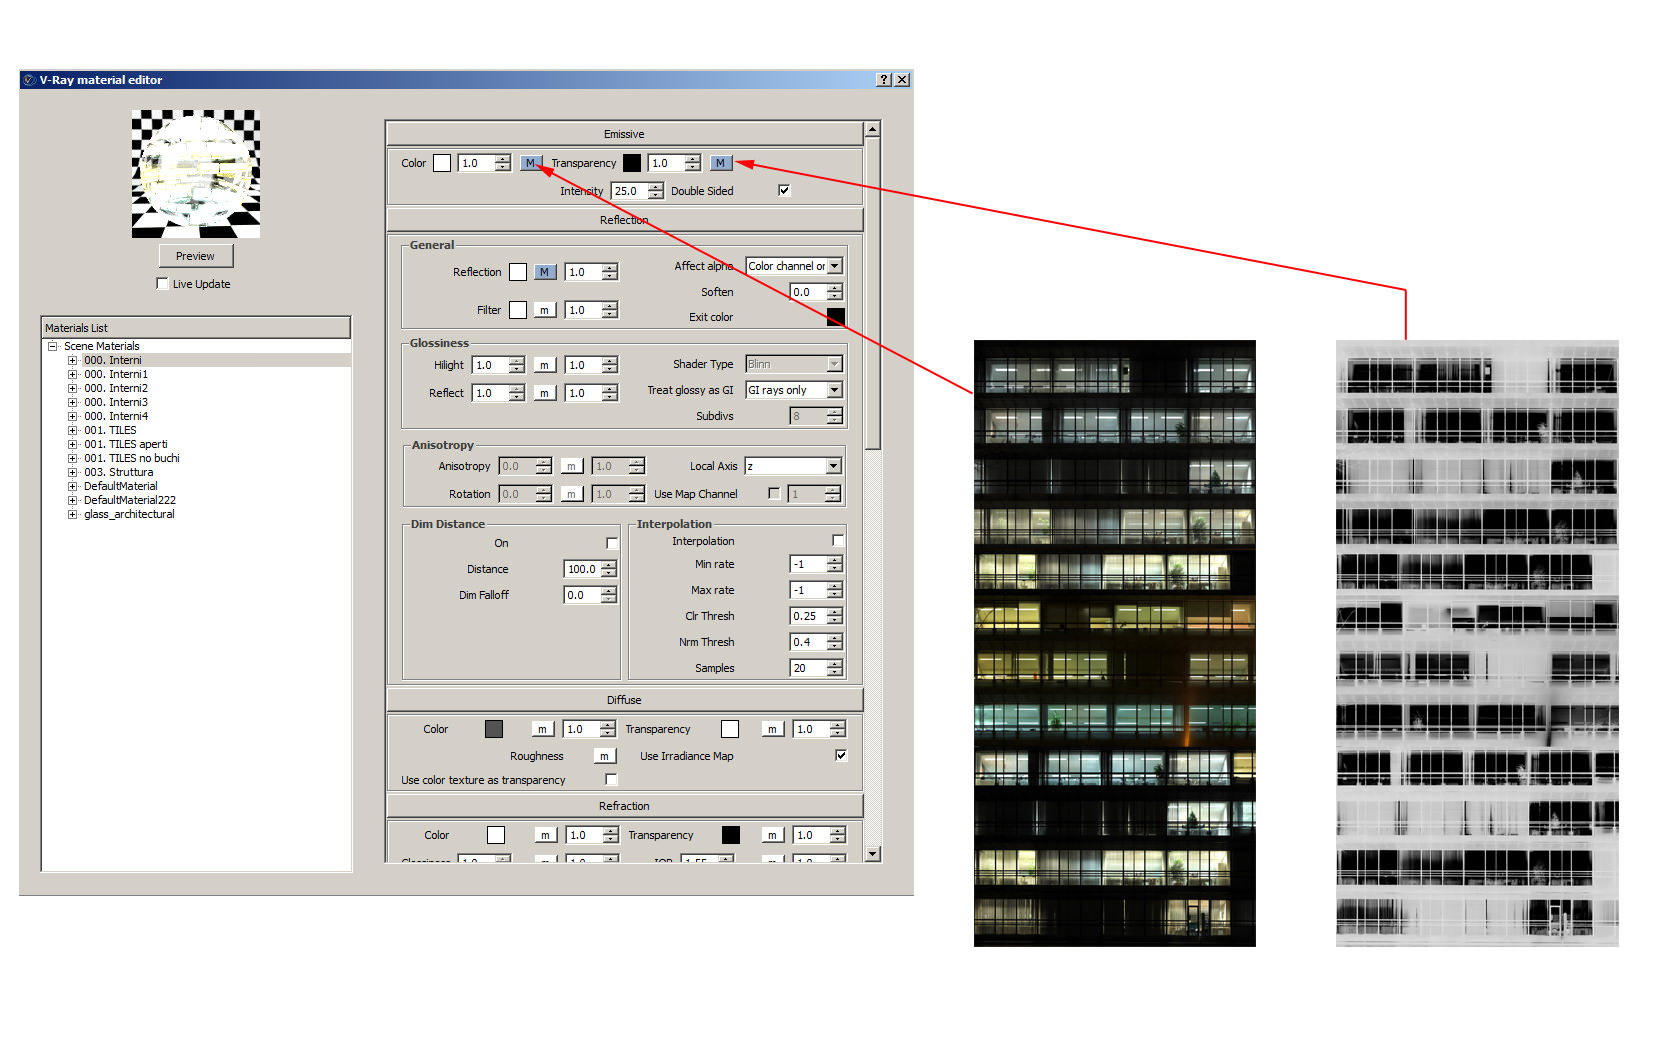Screen dimensions: 1680x1050
Task: Enable the Interpolation checkbox
Action: click(x=838, y=540)
